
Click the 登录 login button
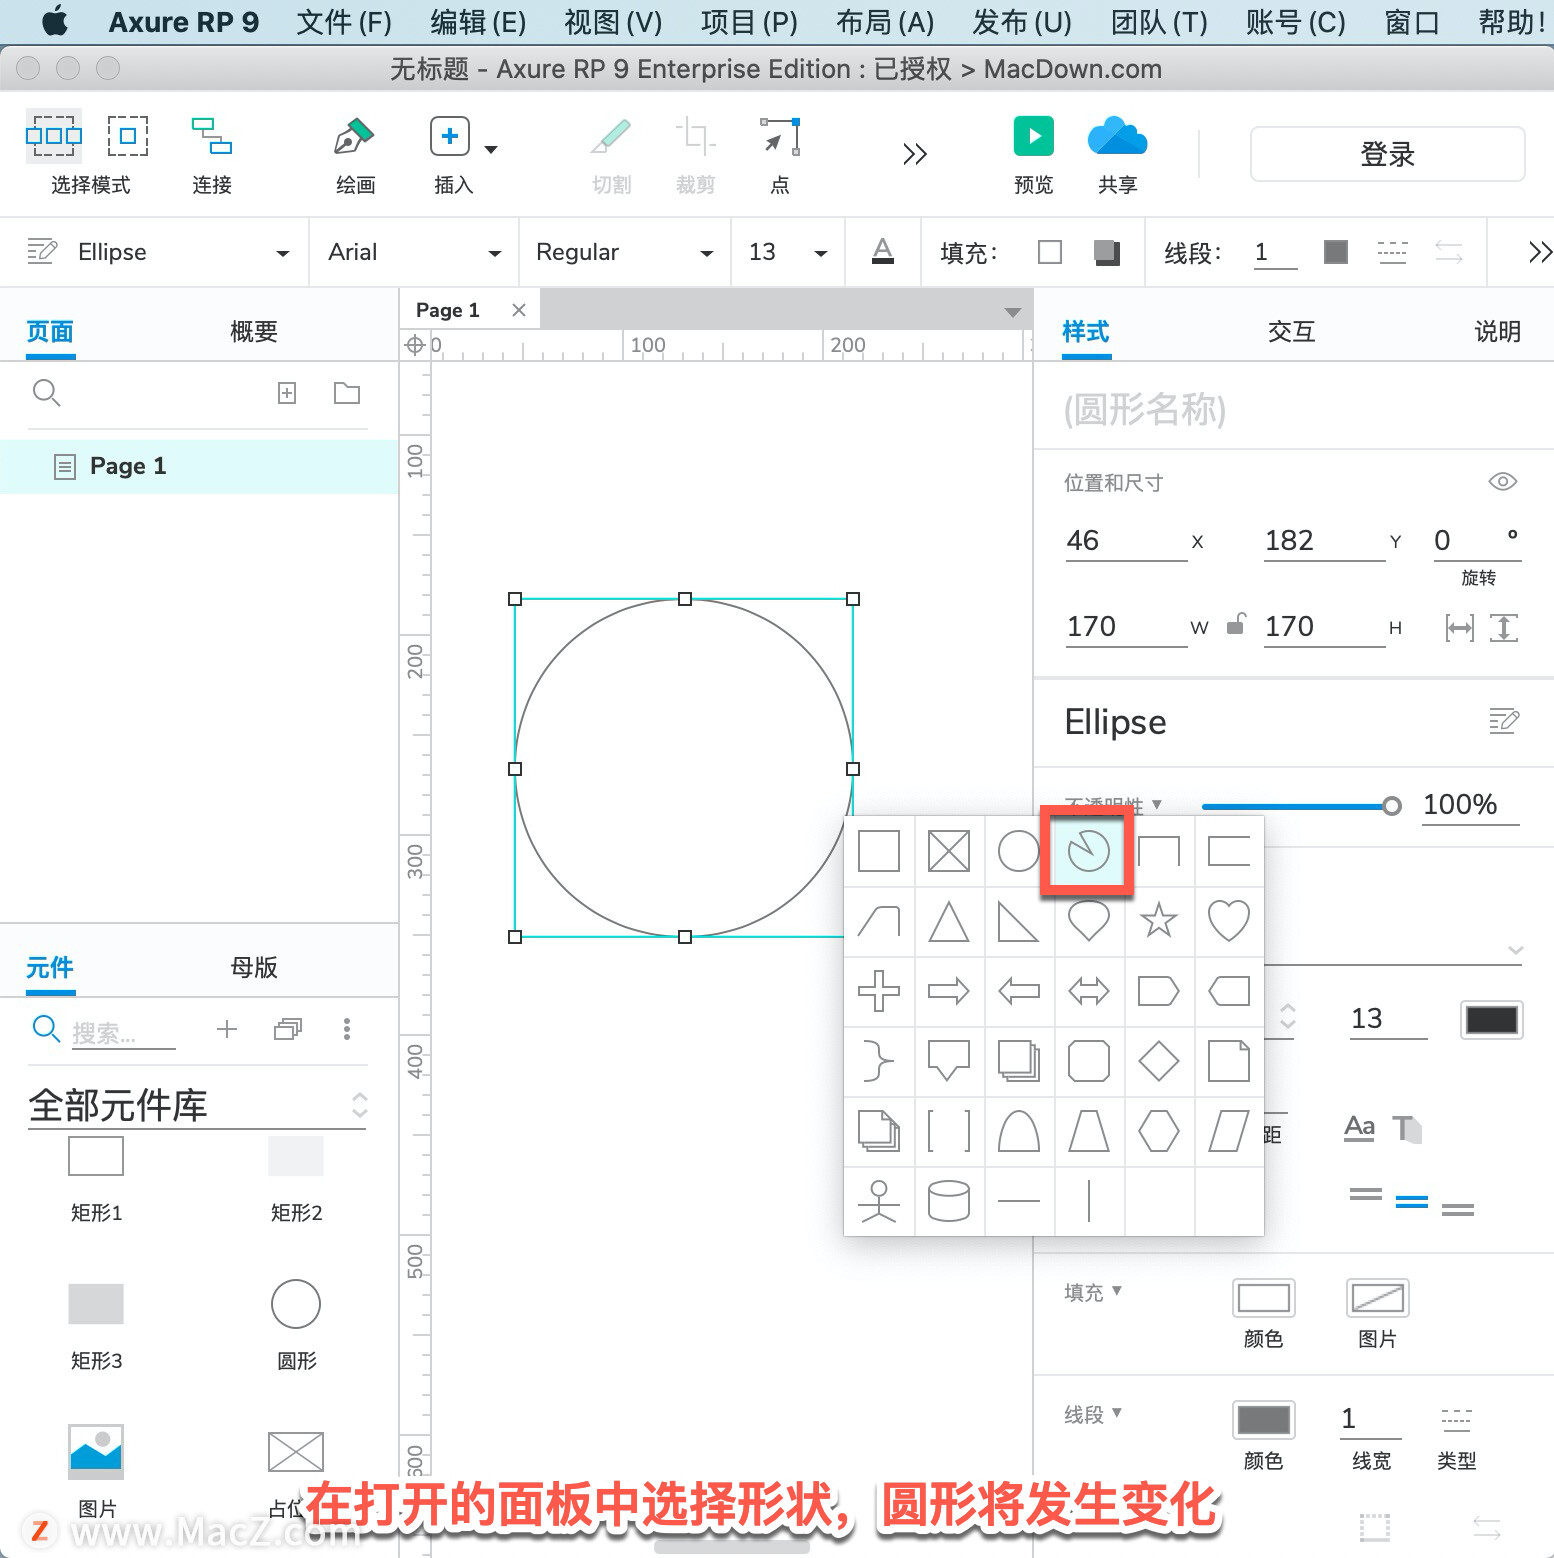[x=1388, y=154]
